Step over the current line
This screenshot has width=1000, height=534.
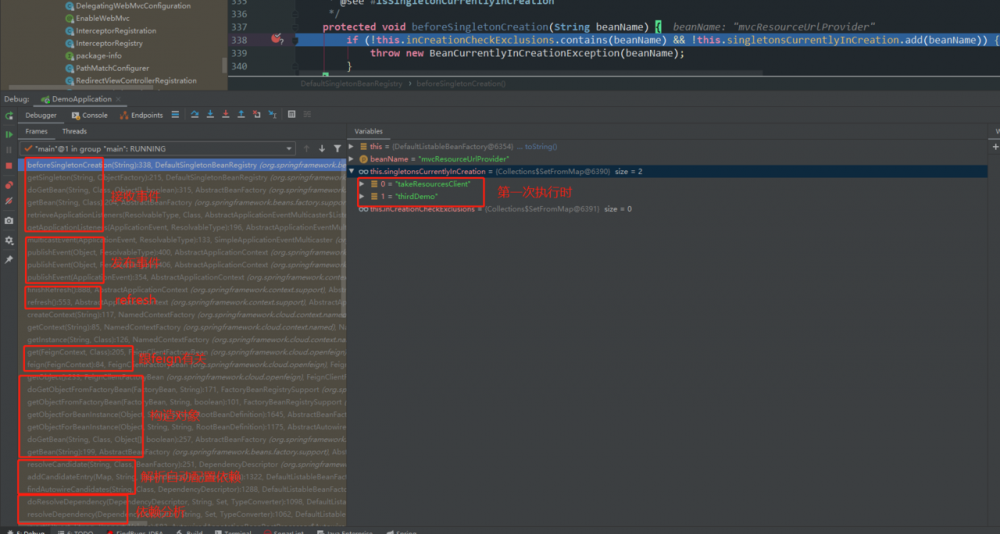click(x=195, y=115)
